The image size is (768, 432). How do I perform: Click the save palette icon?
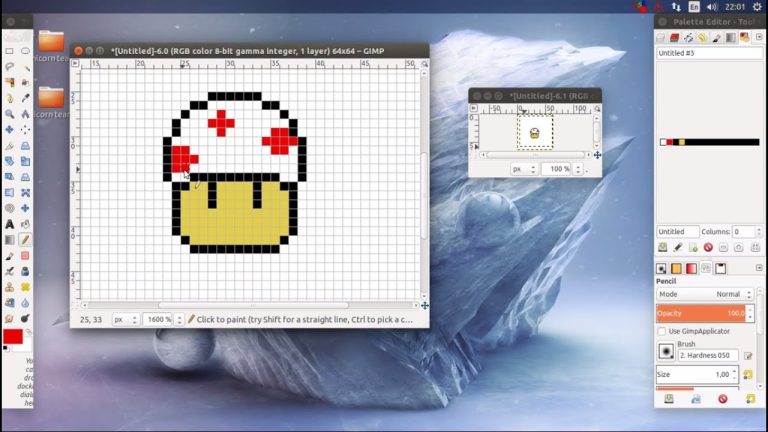point(663,248)
